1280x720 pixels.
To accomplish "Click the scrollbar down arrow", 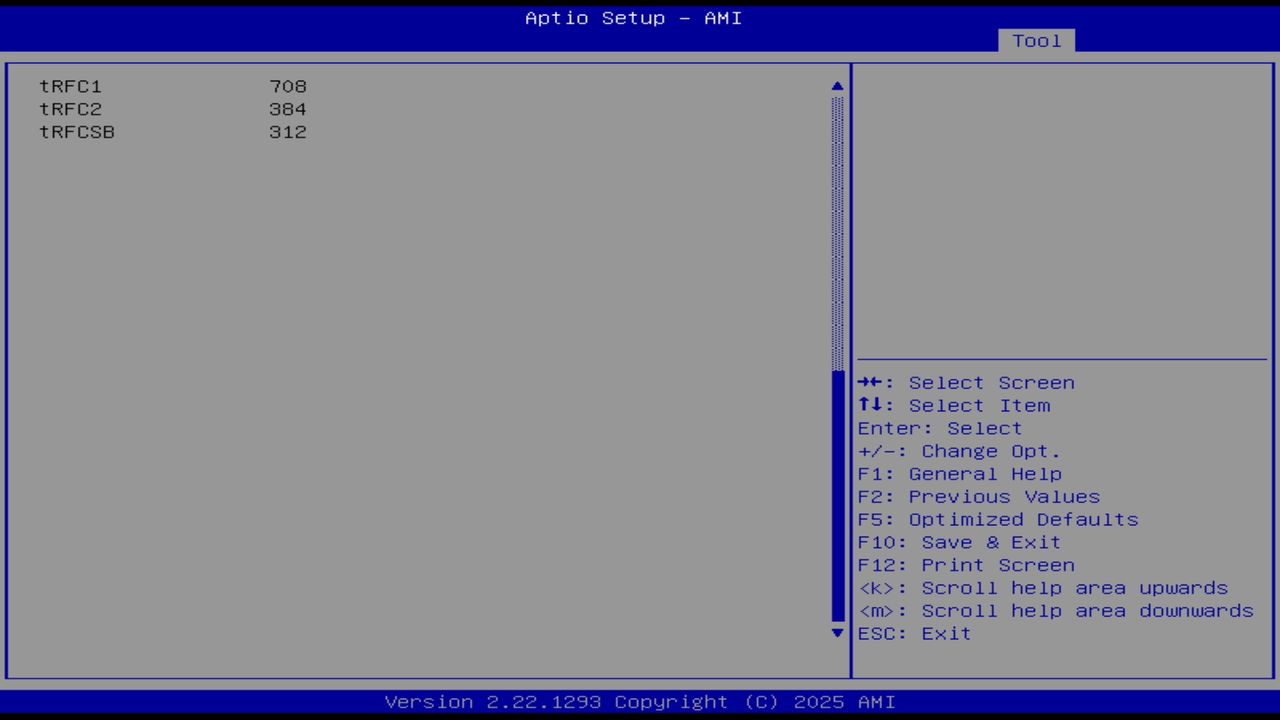I will [837, 633].
